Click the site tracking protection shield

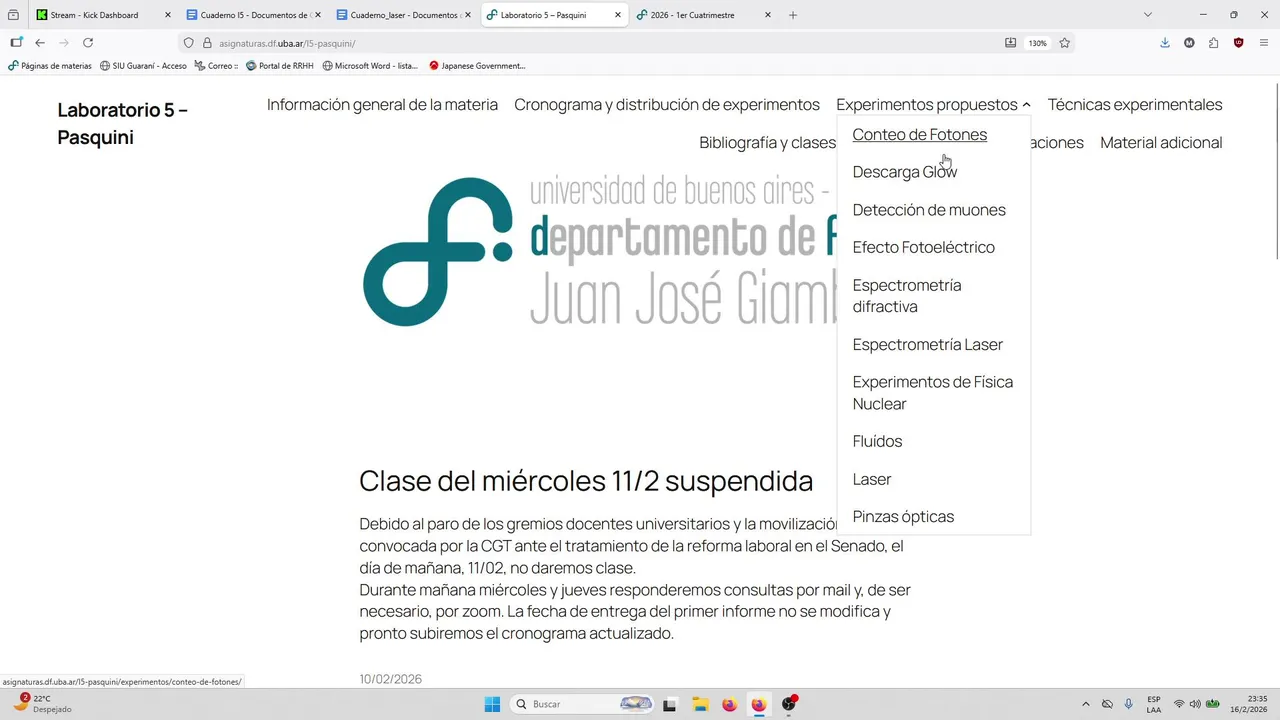[188, 43]
